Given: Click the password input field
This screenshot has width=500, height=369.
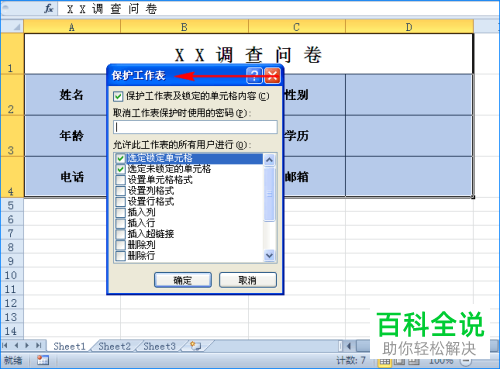Looking at the screenshot, I should click(x=195, y=127).
